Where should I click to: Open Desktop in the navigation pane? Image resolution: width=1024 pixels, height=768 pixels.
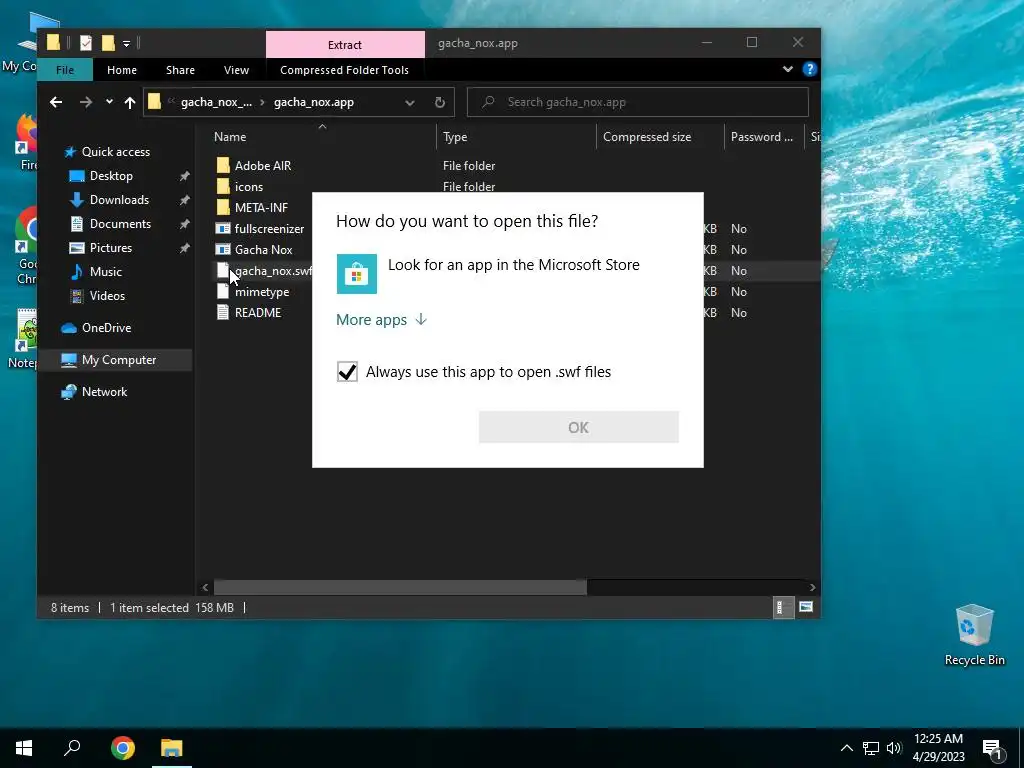[x=111, y=176]
